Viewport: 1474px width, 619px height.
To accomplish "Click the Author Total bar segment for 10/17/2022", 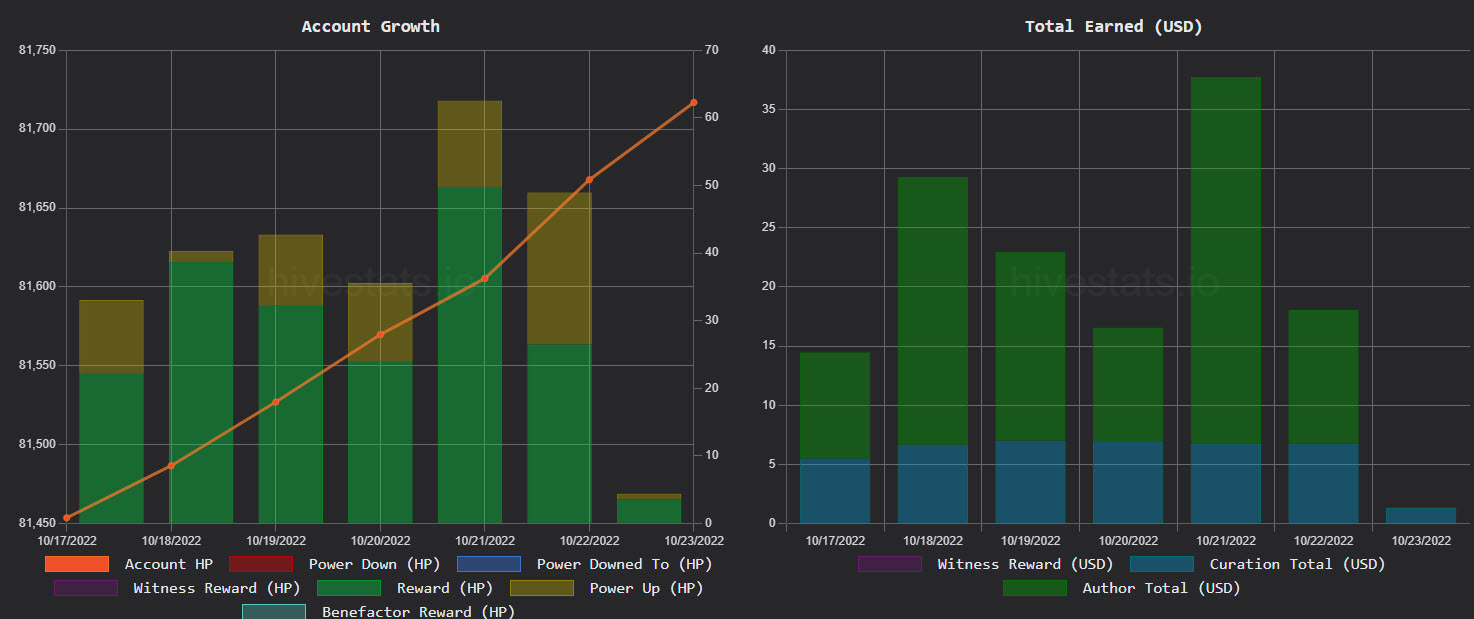I will [x=835, y=405].
